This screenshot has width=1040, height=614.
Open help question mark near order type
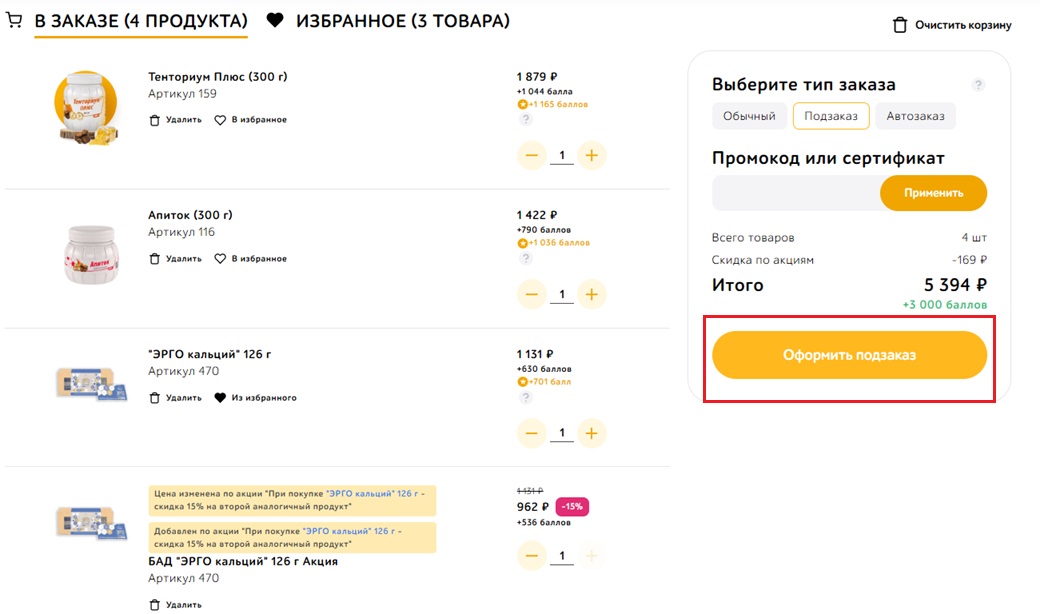coord(978,85)
